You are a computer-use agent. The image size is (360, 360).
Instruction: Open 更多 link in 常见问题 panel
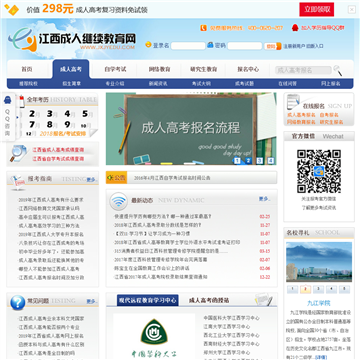click(x=91, y=301)
